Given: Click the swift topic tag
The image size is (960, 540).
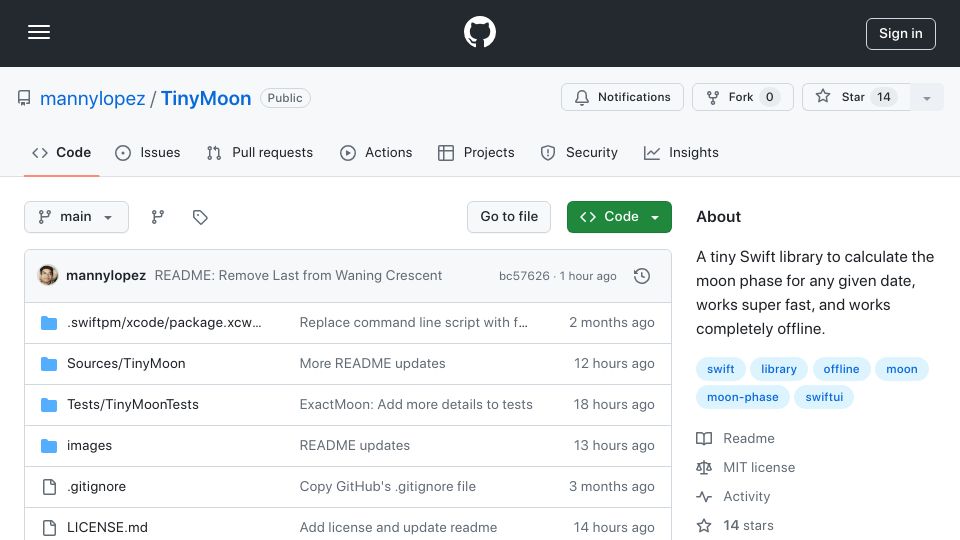Looking at the screenshot, I should tap(721, 369).
